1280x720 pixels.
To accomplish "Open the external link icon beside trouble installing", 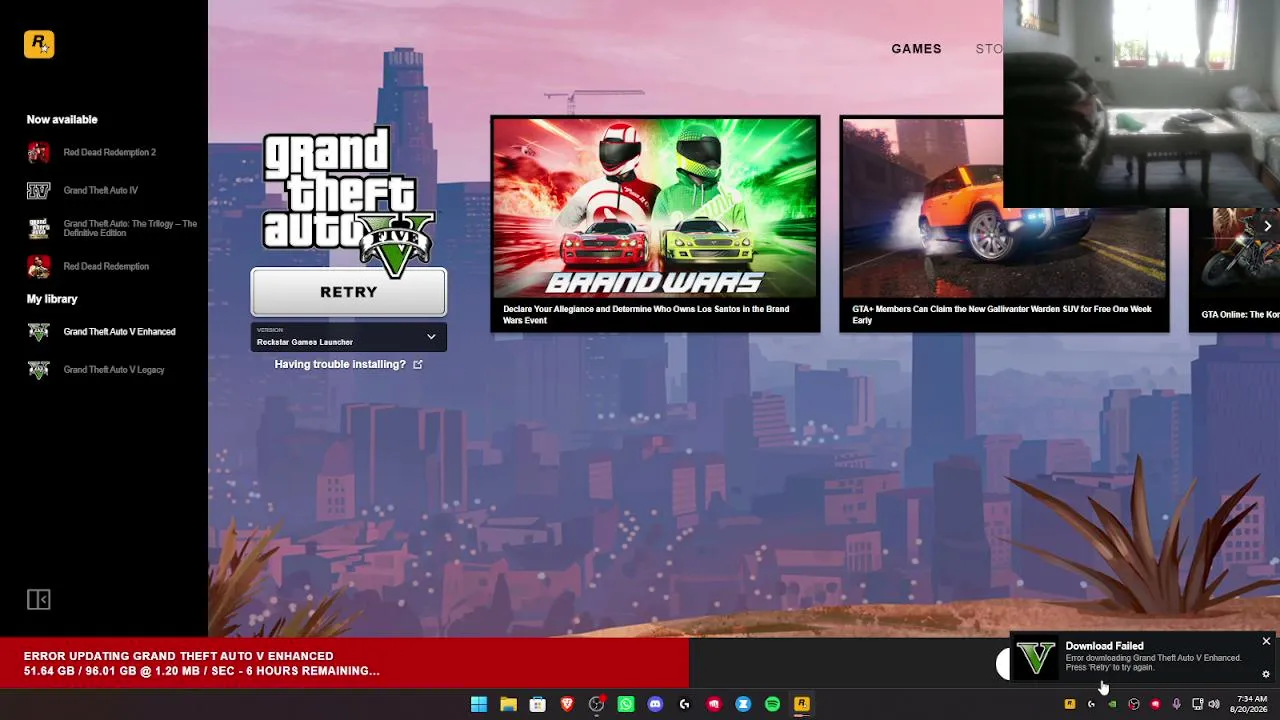I will click(x=418, y=364).
